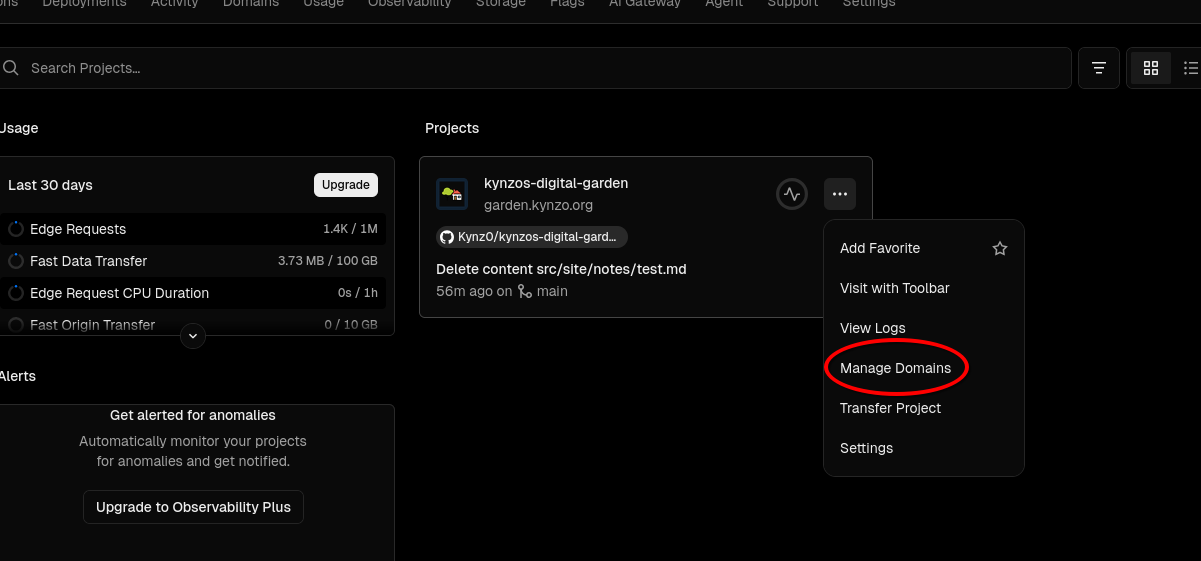Open the project activity pulse icon
This screenshot has width=1201, height=561.
[791, 194]
